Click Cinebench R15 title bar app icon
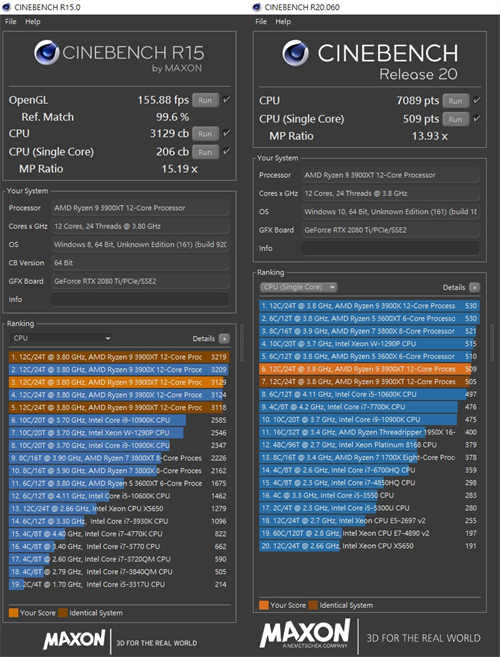The image size is (500, 657). pyautogui.click(x=6, y=7)
